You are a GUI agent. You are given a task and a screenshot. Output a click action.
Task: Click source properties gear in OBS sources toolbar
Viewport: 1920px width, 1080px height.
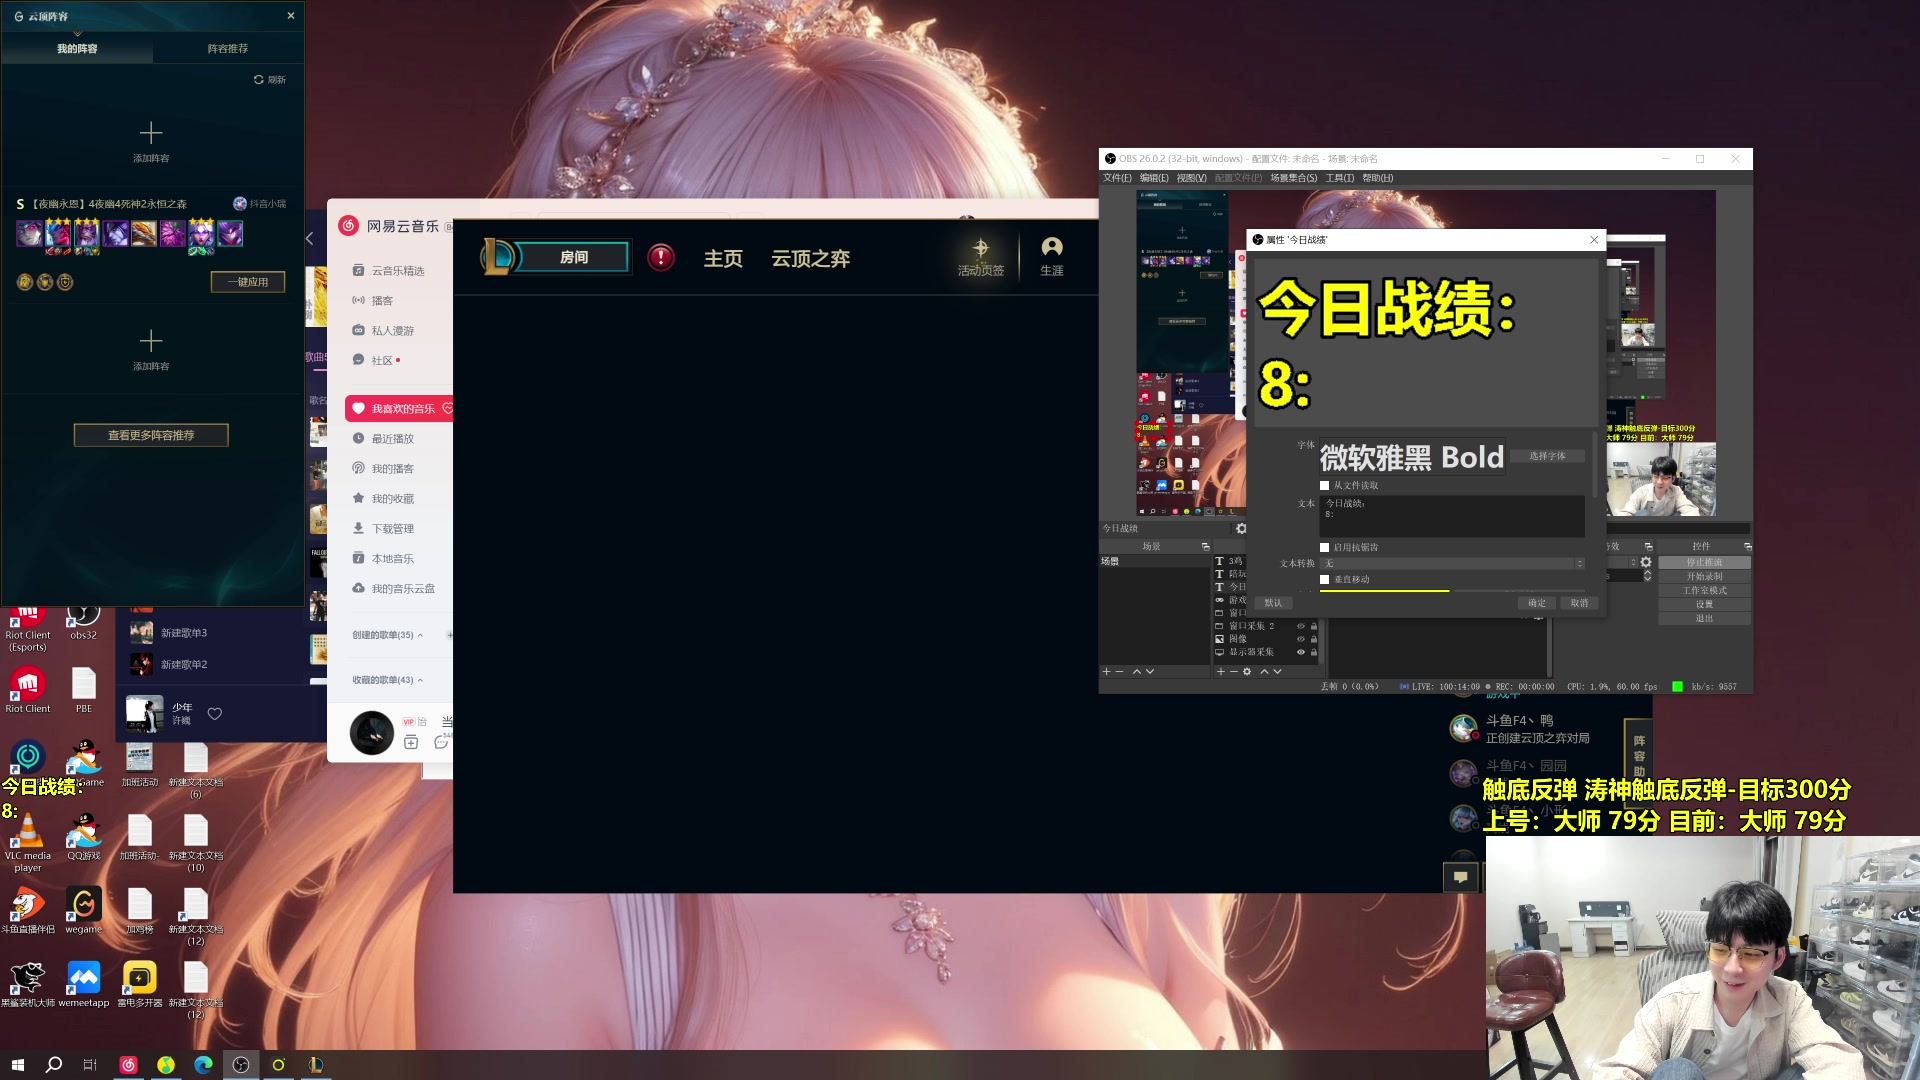click(x=1247, y=672)
